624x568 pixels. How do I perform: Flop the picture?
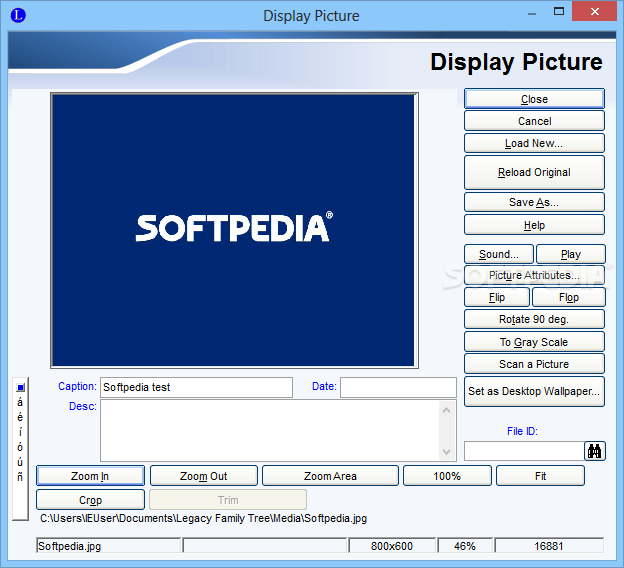[x=569, y=297]
